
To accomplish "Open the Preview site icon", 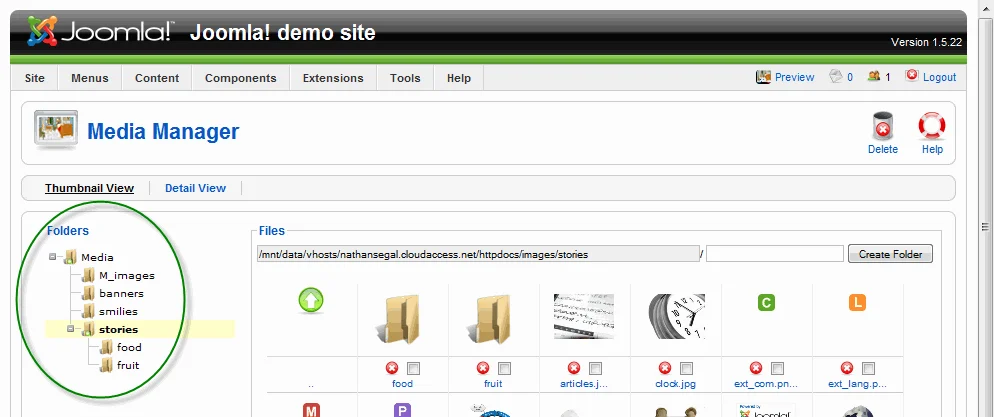I will coord(763,77).
